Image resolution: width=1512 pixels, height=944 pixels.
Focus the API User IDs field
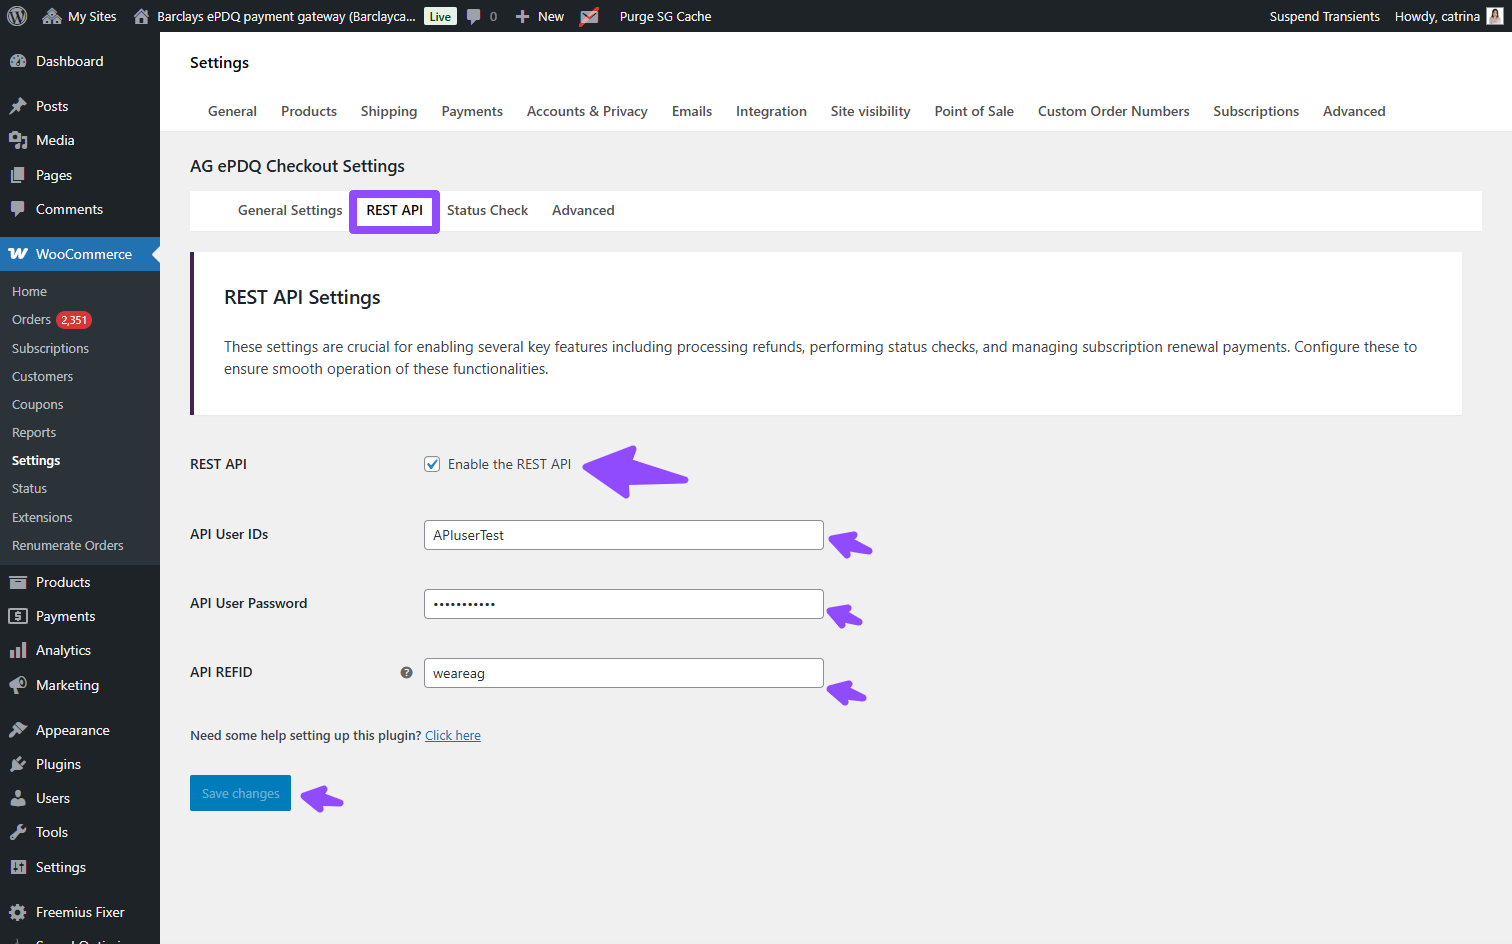pos(624,535)
